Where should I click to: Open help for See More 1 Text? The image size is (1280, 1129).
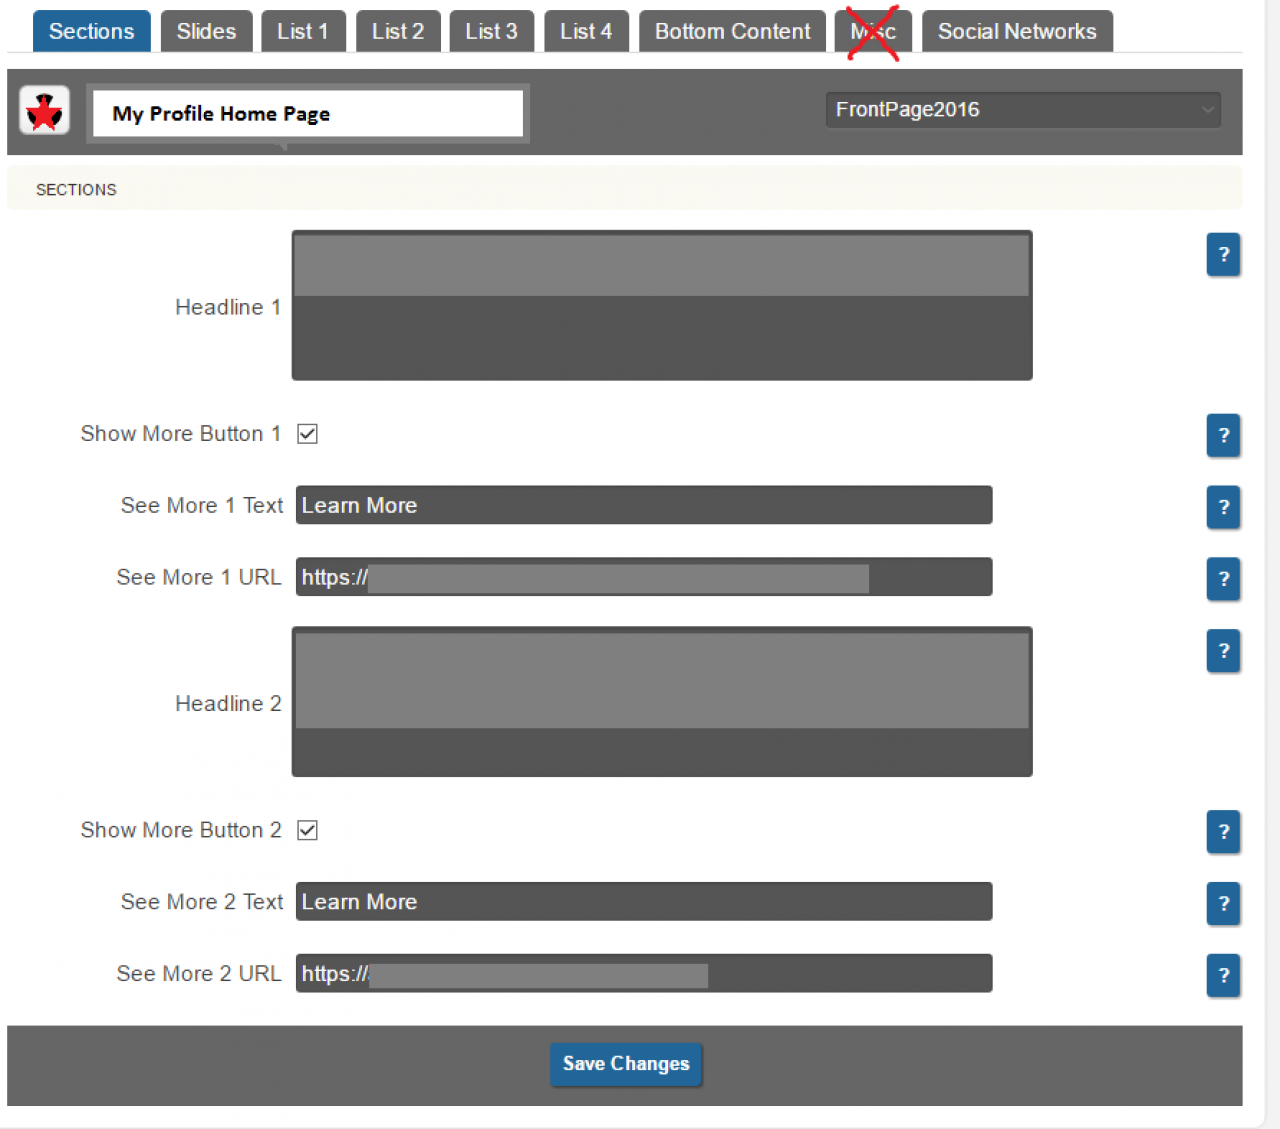[x=1223, y=507]
